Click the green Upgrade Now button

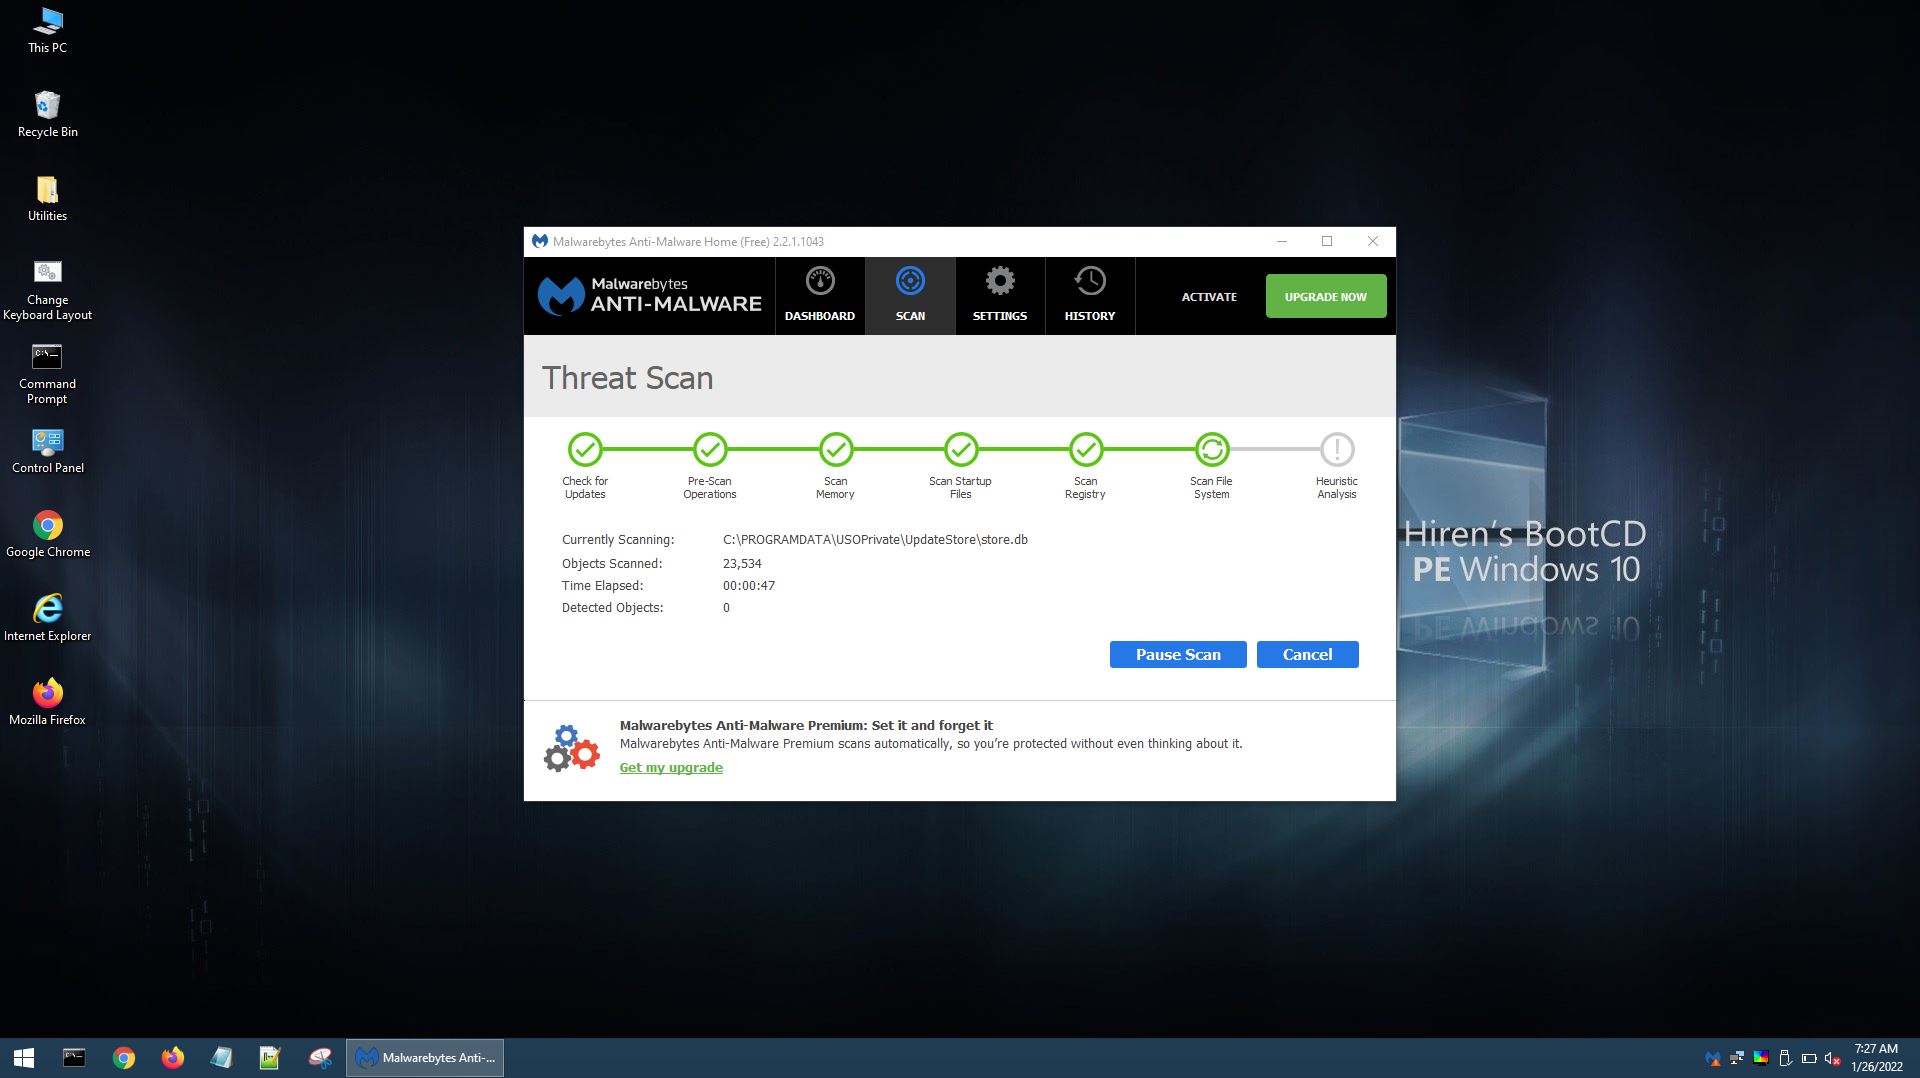pyautogui.click(x=1326, y=296)
